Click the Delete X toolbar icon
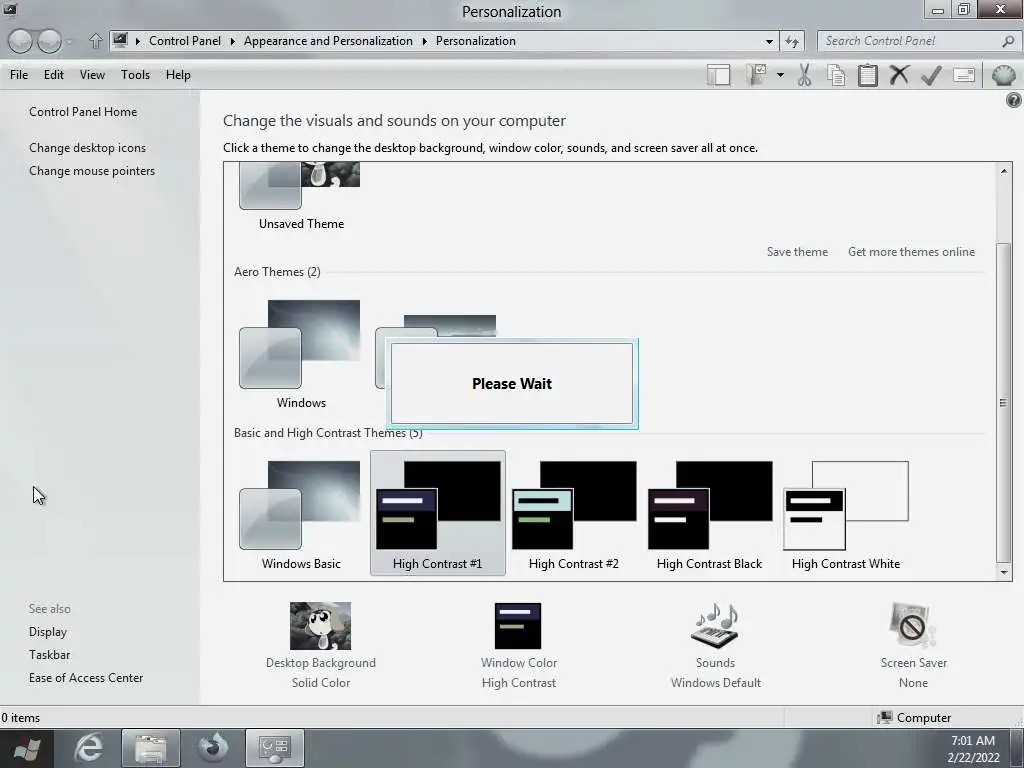This screenshot has width=1024, height=768. (899, 75)
